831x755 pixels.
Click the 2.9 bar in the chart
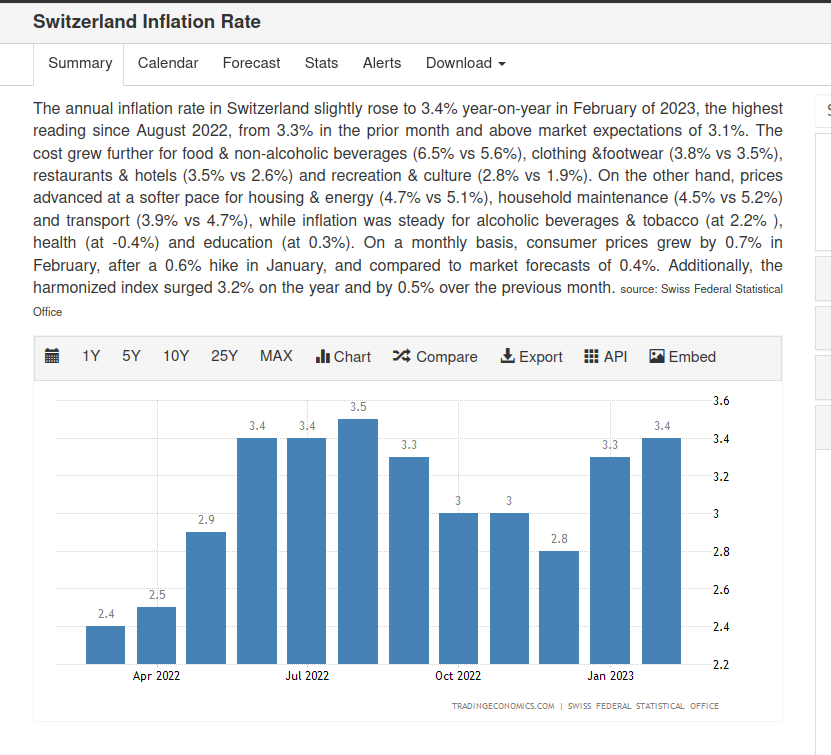click(x=206, y=598)
